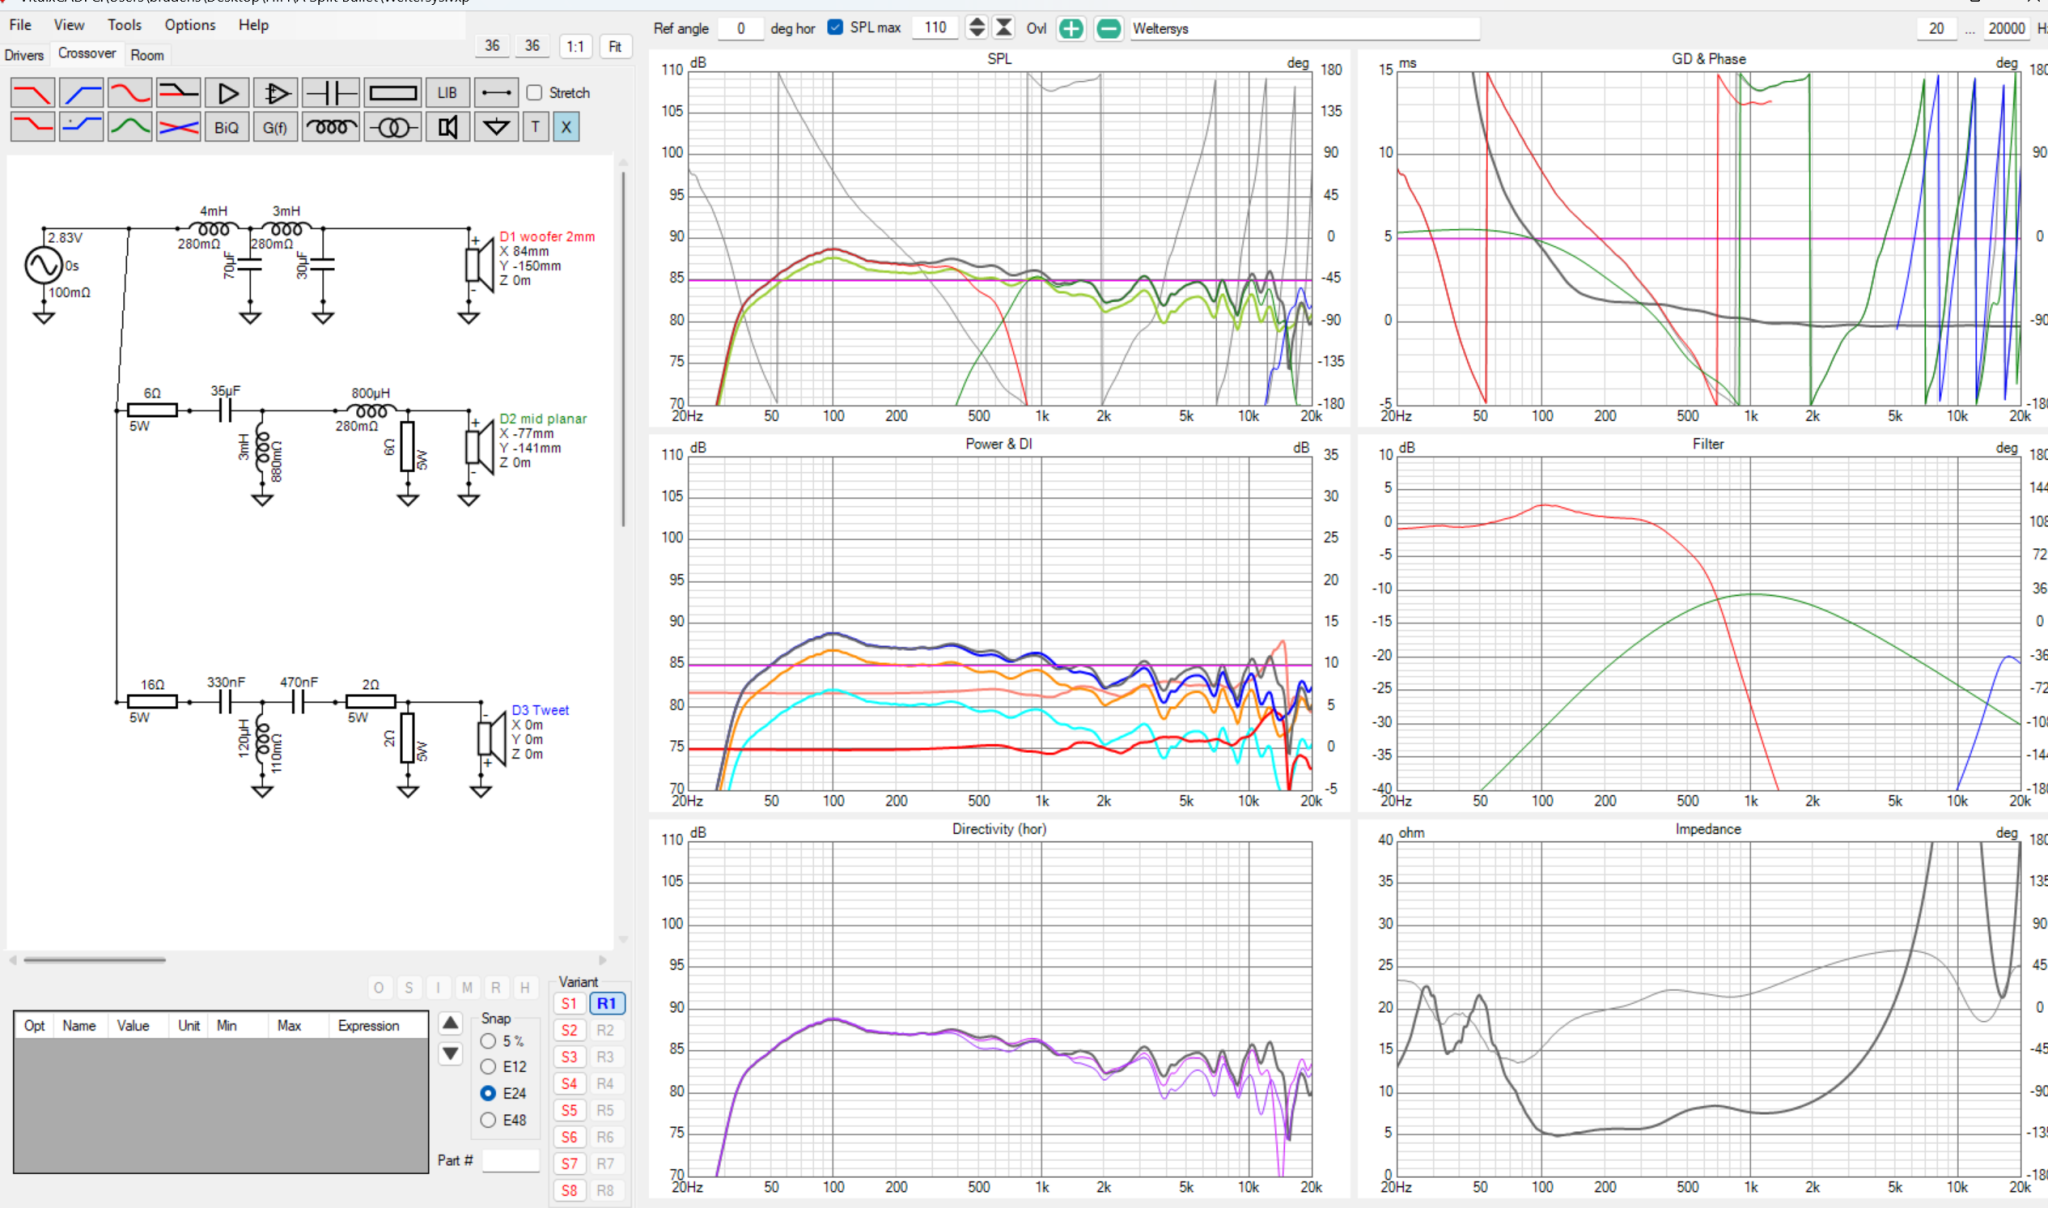Click the 1:1 zoom button

pyautogui.click(x=575, y=46)
